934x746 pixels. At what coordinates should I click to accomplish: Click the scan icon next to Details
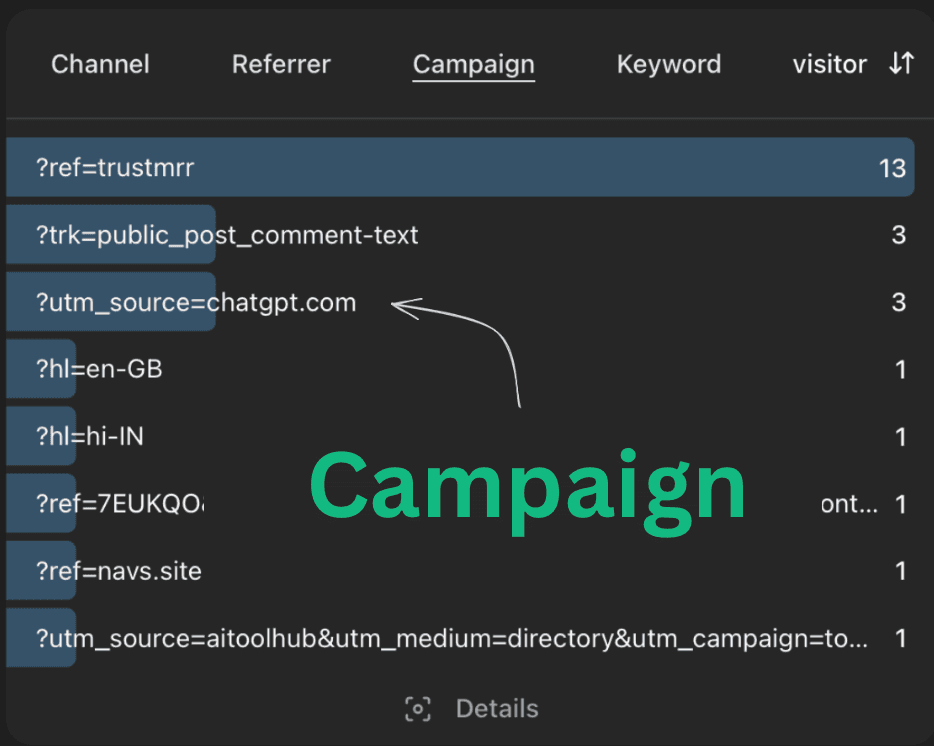(x=418, y=709)
